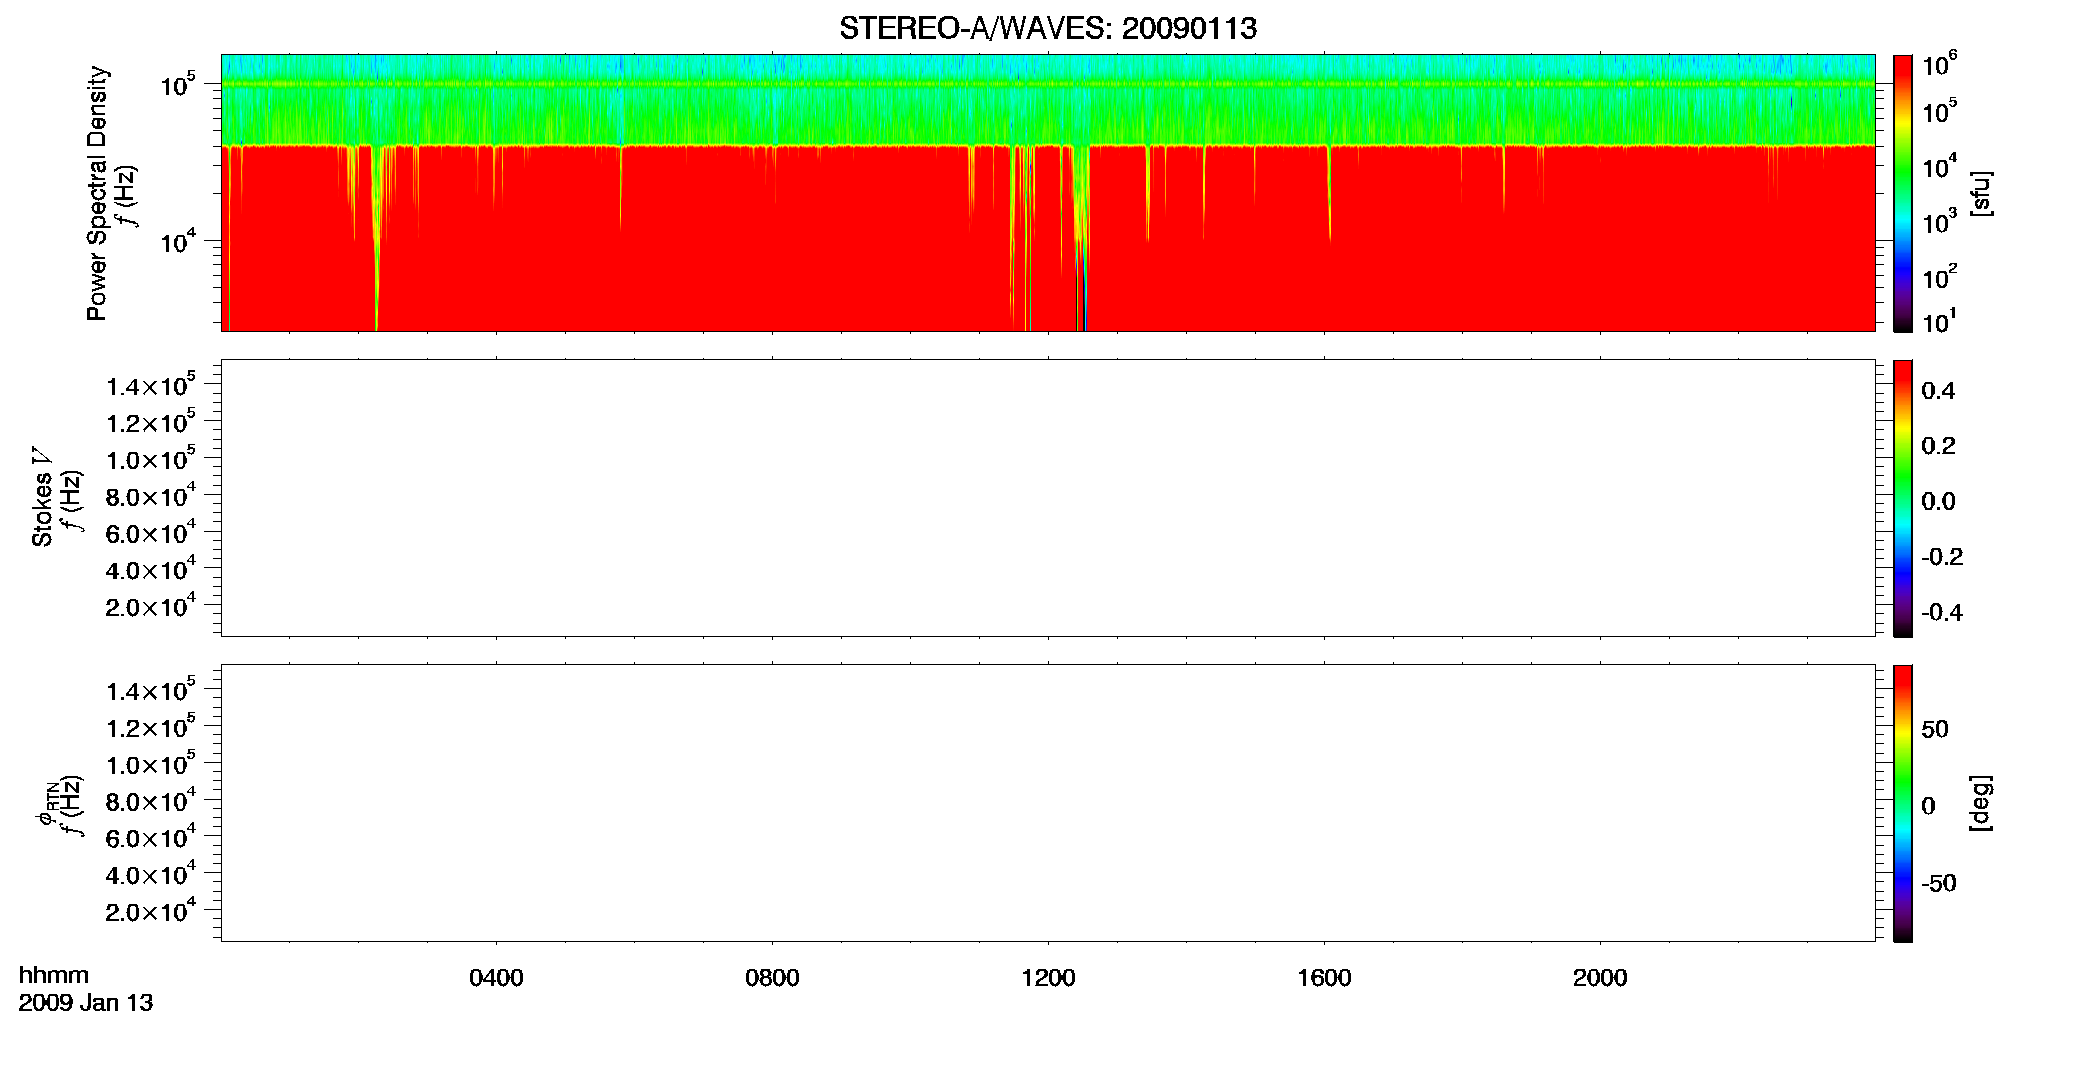Click the empty phi RTN plot panel
This screenshot has width=2096, height=1080.
pos(1048,803)
